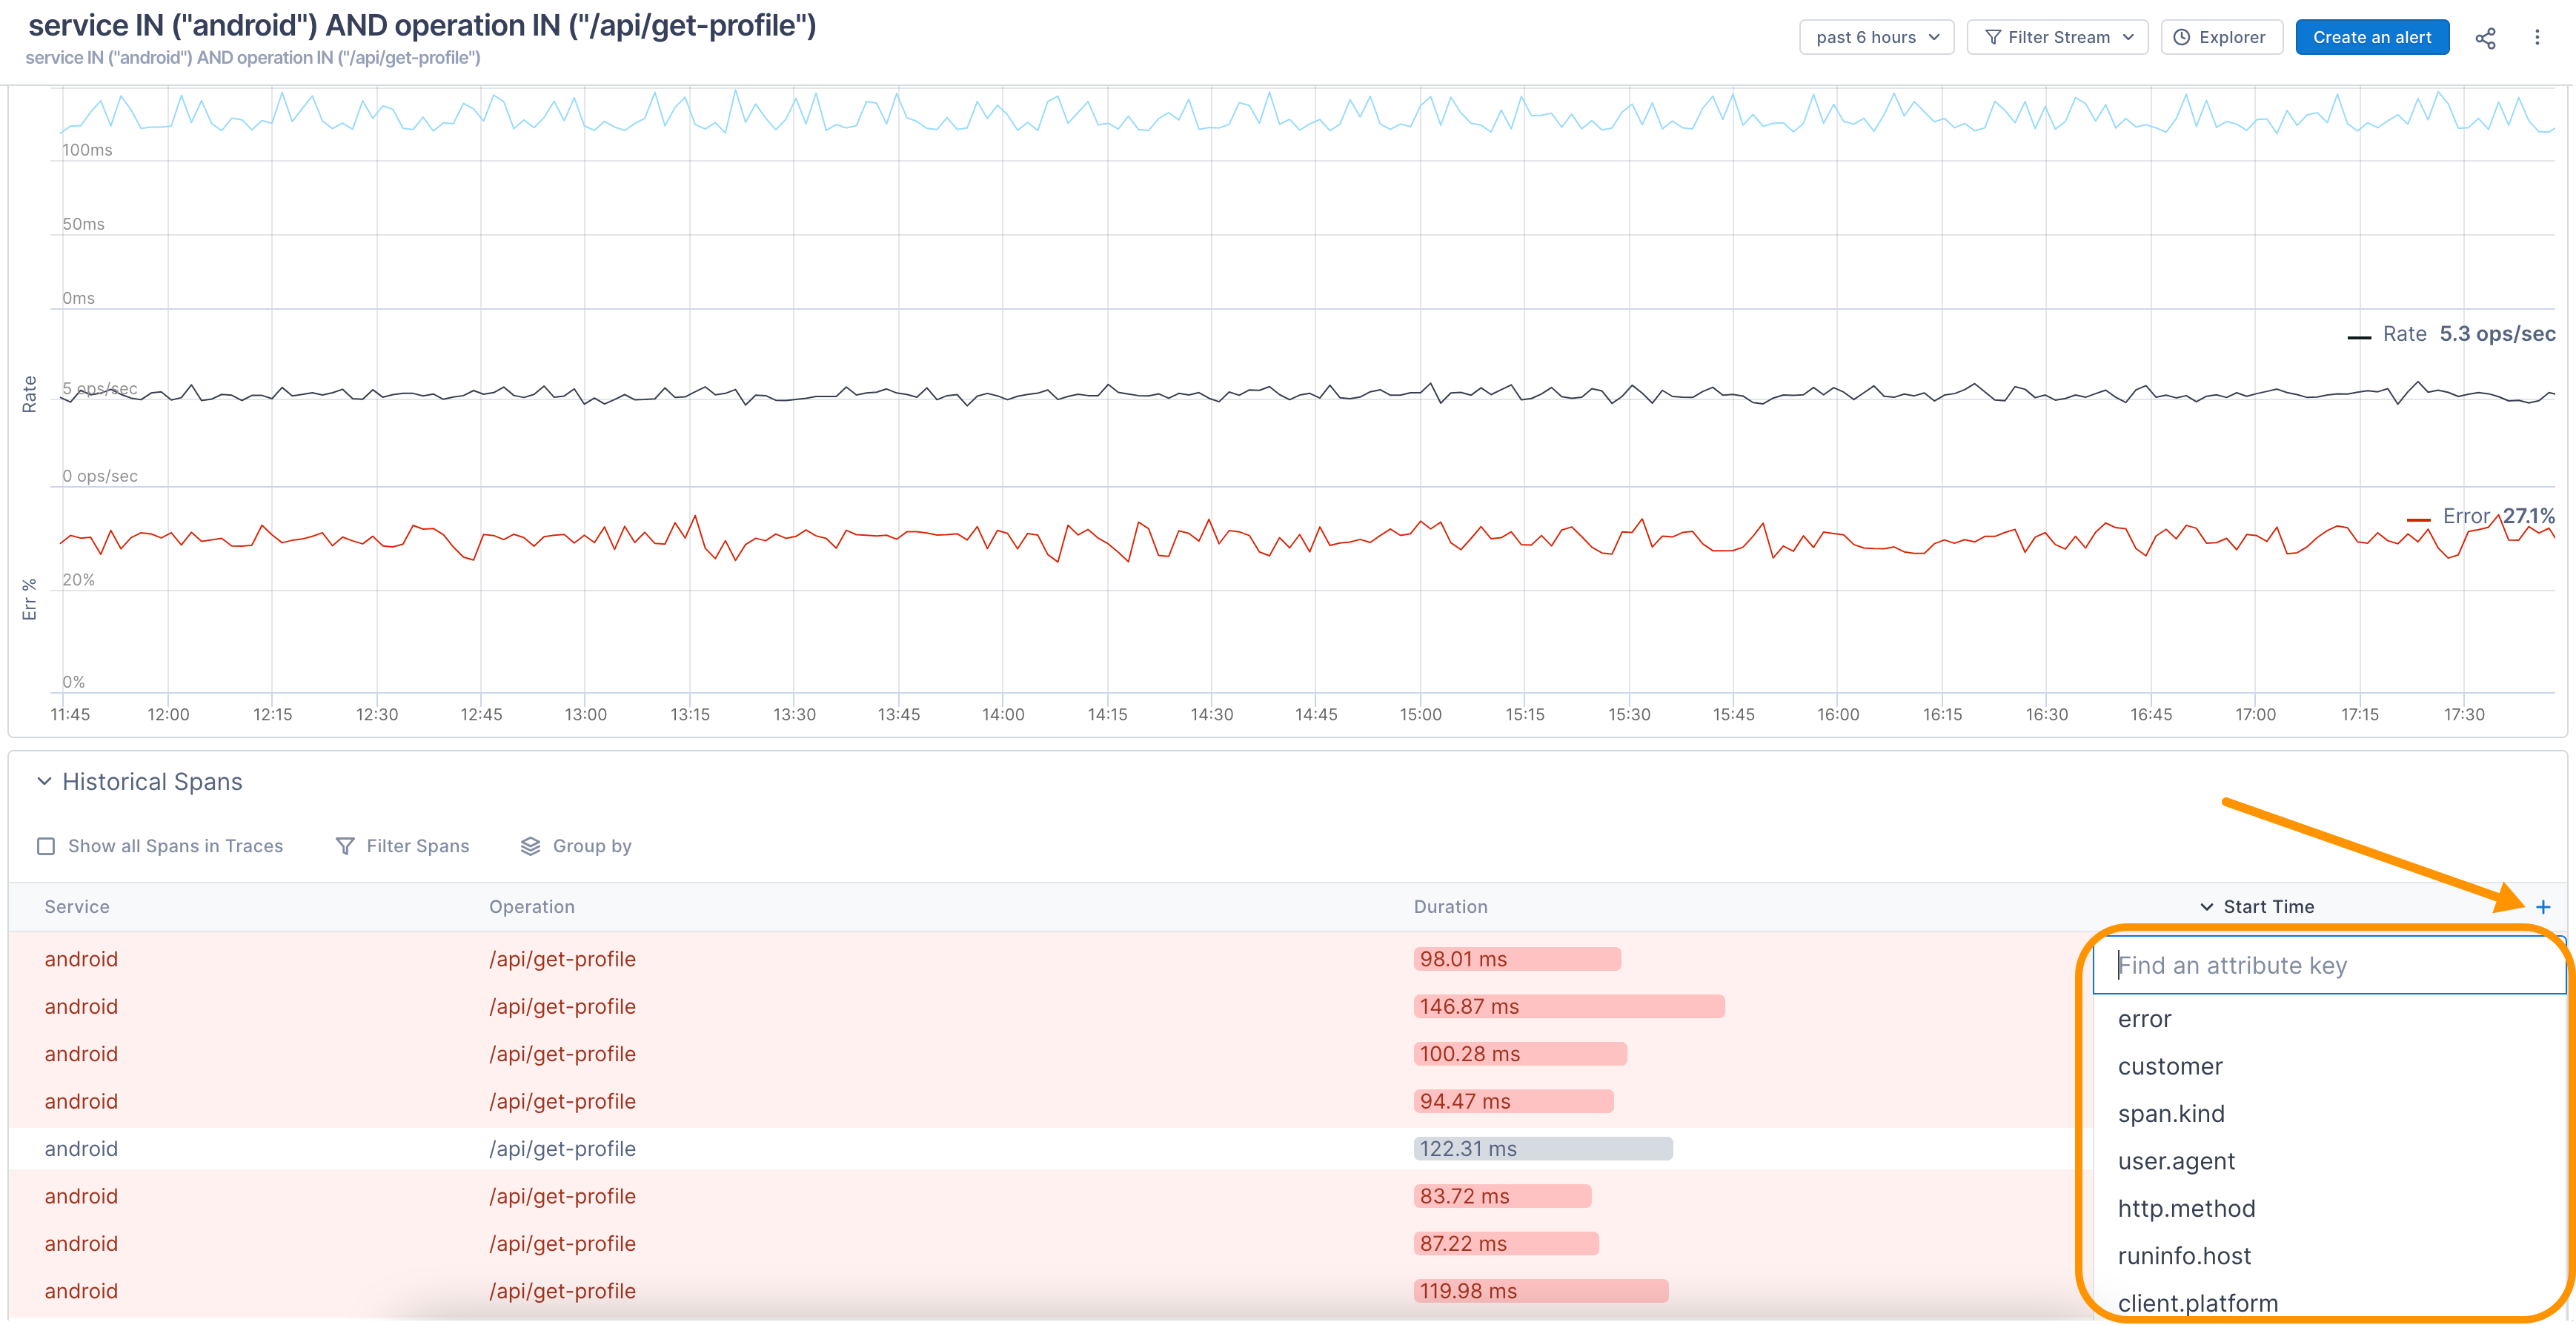
Task: Select the error attribute key
Action: (x=2144, y=1019)
